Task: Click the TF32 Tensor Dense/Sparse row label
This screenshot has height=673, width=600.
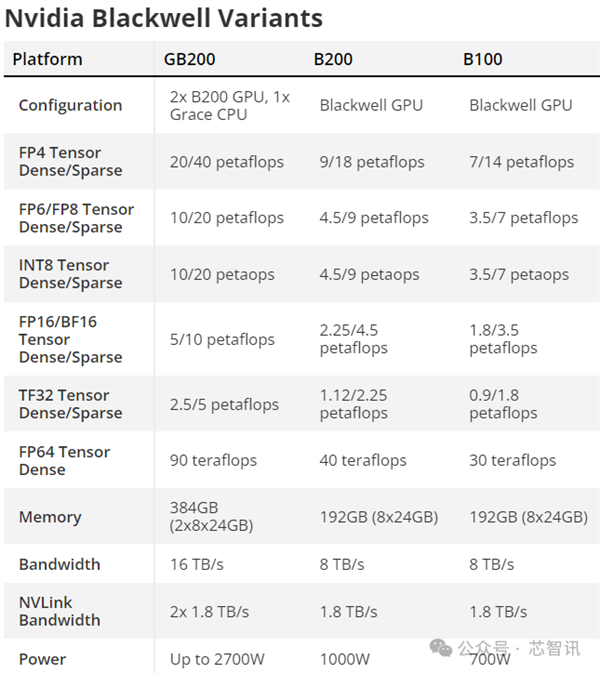Action: (70, 404)
